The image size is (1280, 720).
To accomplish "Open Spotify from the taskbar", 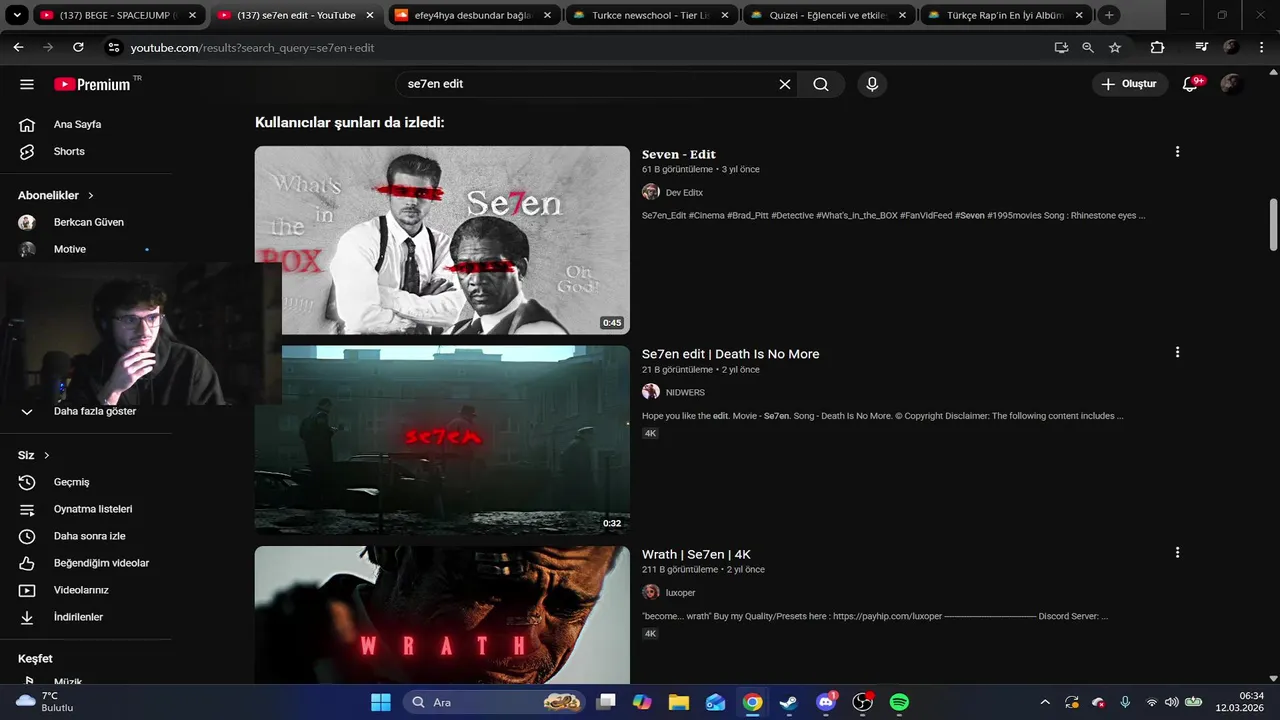I will pos(899,702).
